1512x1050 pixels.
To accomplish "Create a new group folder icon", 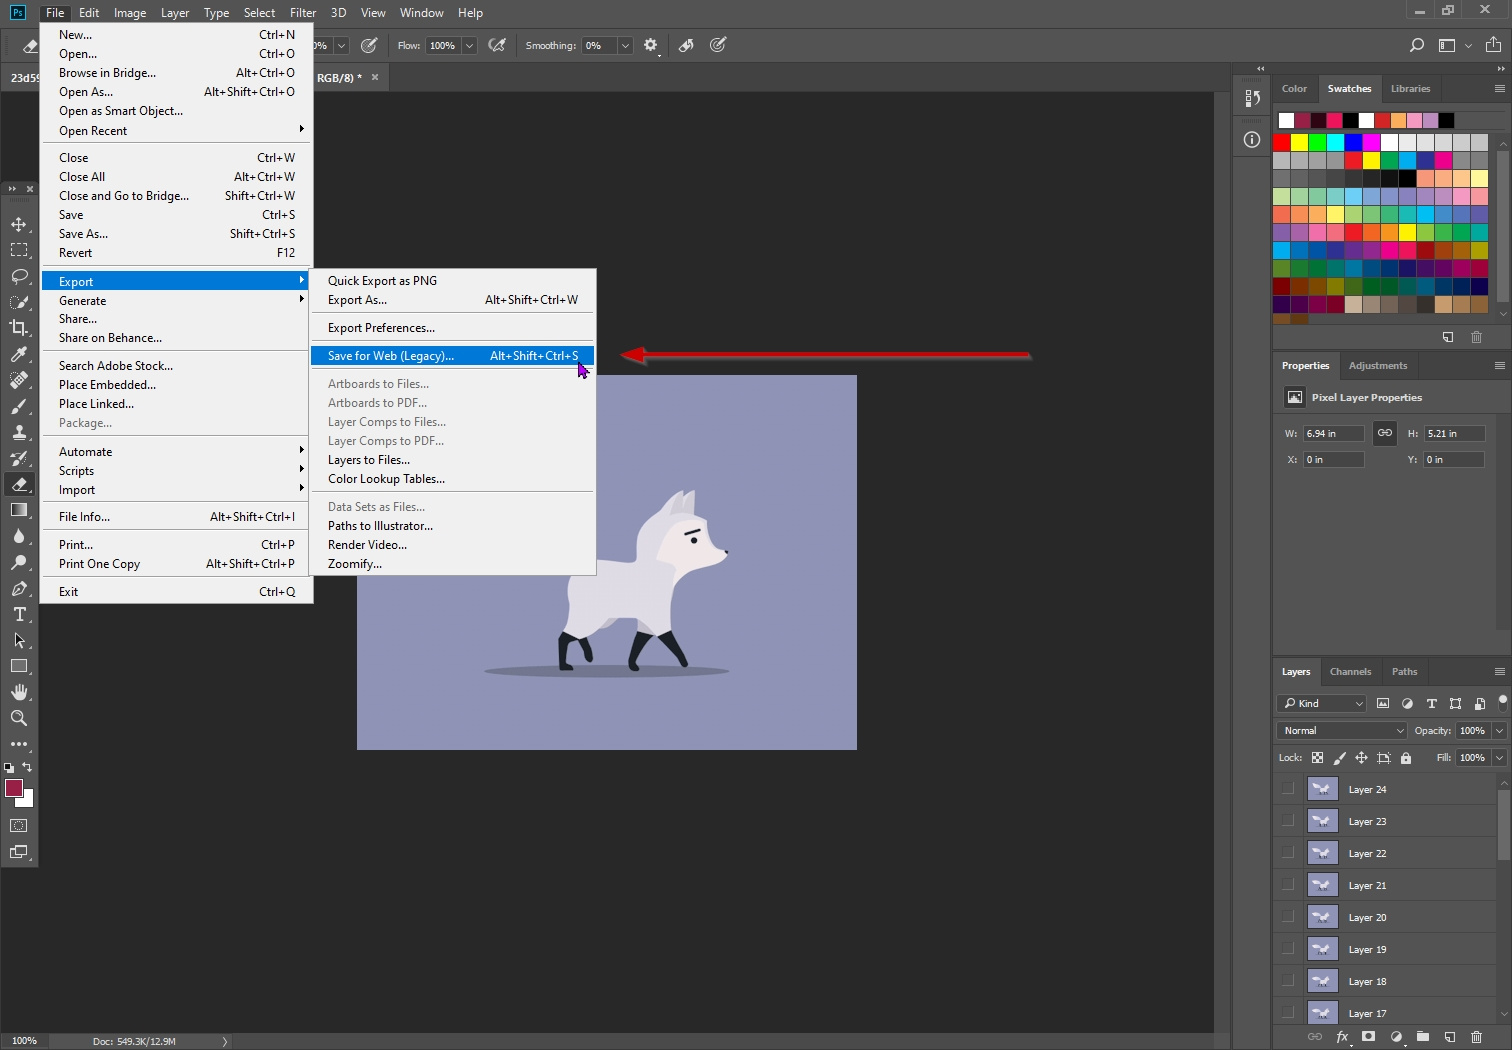I will point(1423,1037).
